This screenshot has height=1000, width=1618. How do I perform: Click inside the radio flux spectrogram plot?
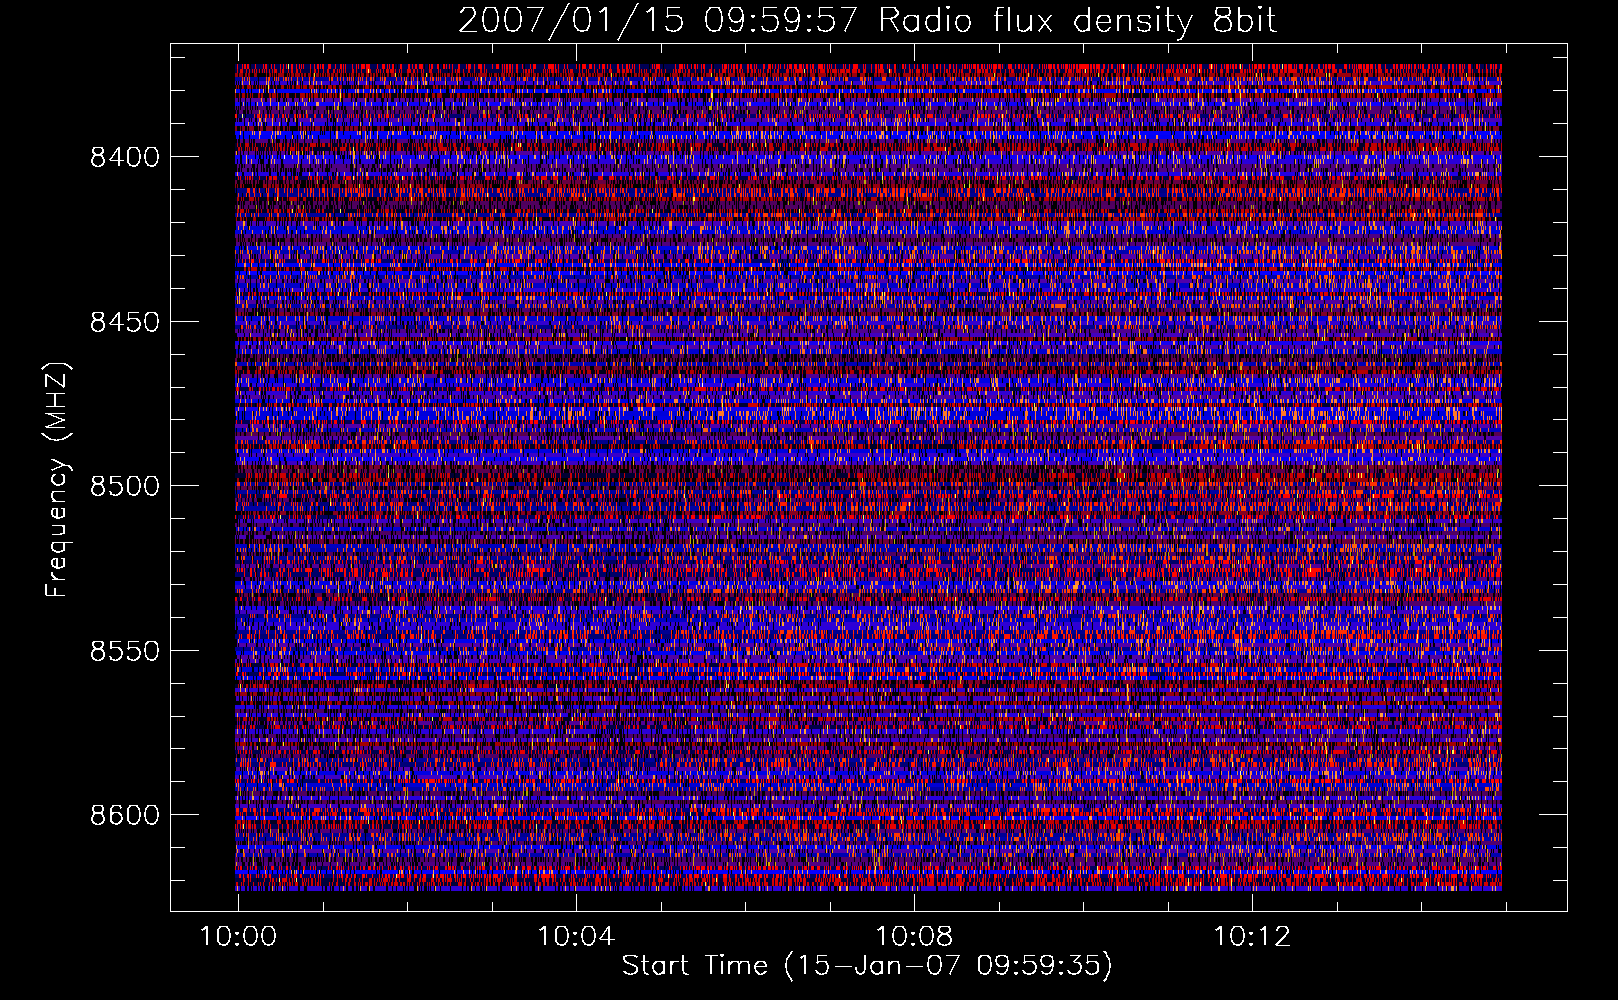tap(868, 477)
